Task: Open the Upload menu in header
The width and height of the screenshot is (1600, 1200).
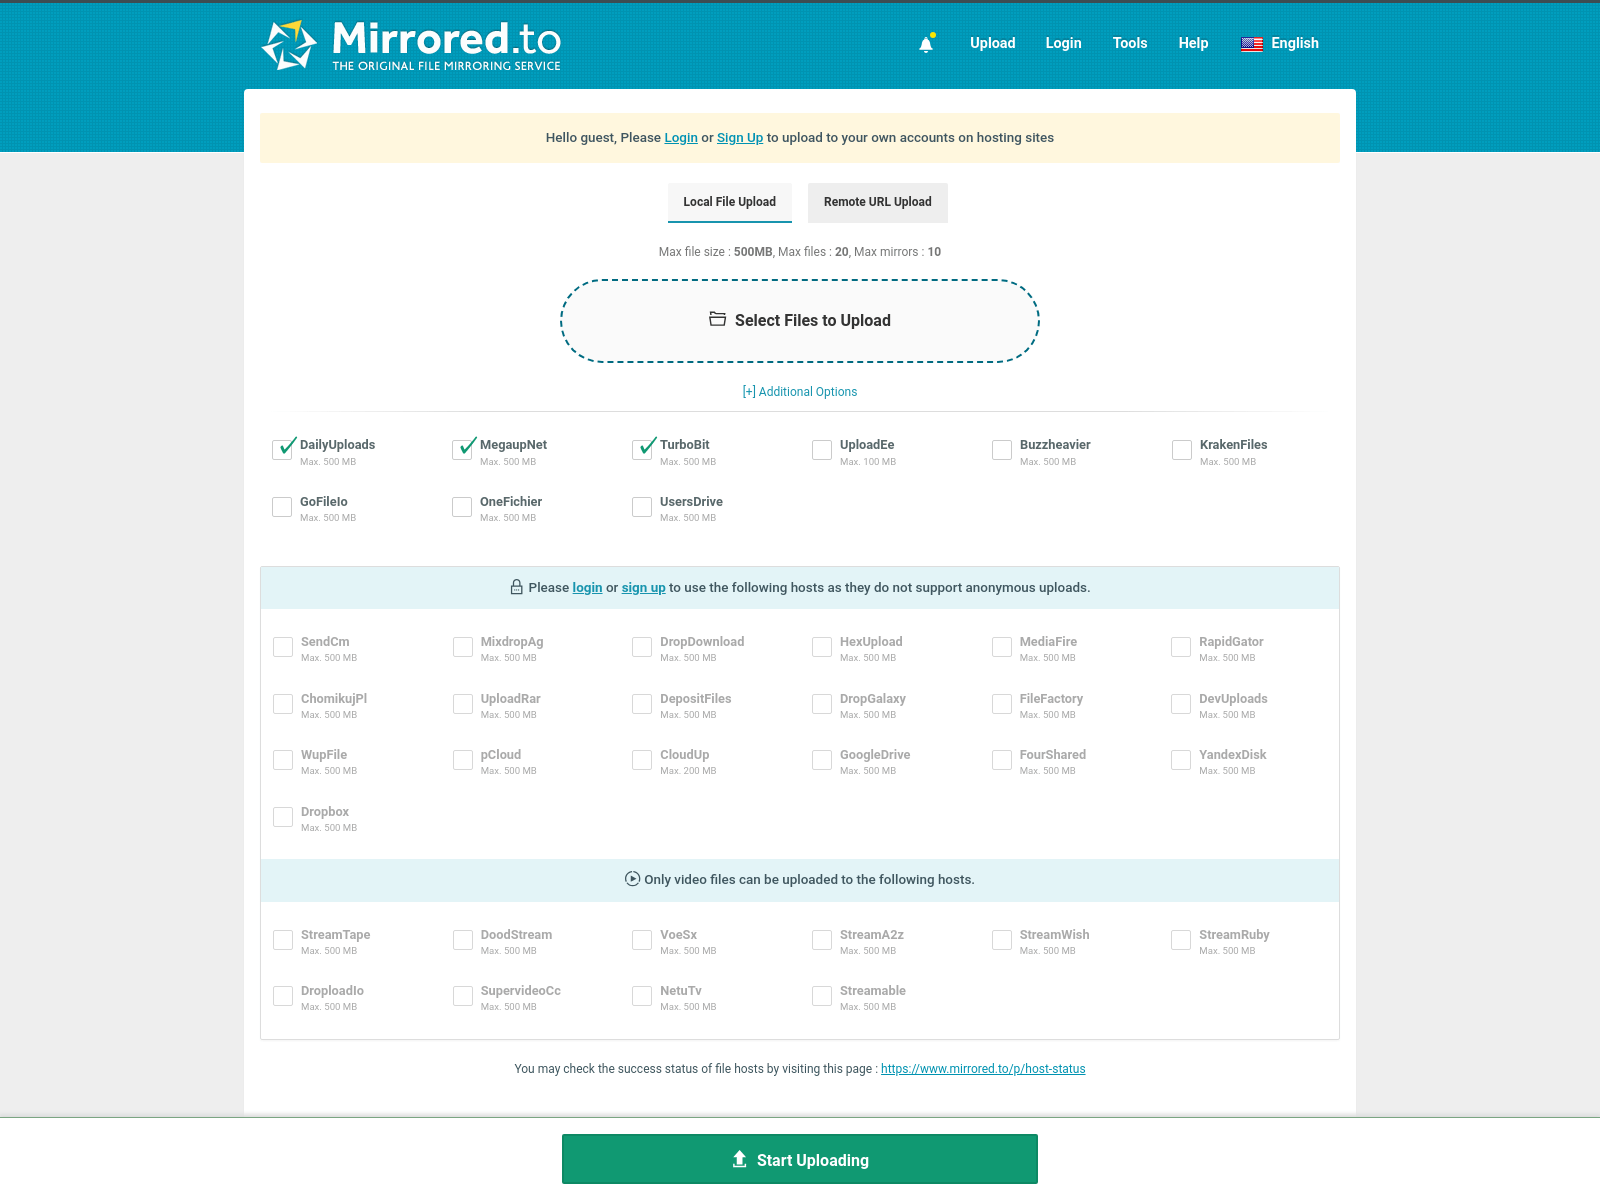Action: 993,43
